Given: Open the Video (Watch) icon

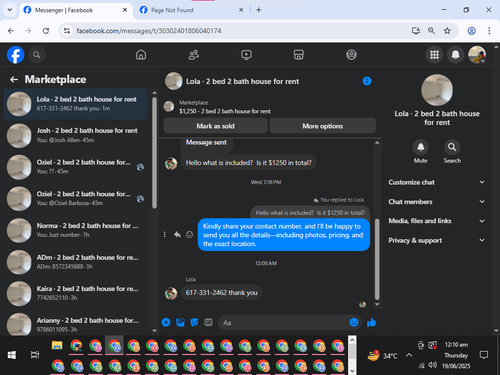Looking at the screenshot, I should point(246,55).
